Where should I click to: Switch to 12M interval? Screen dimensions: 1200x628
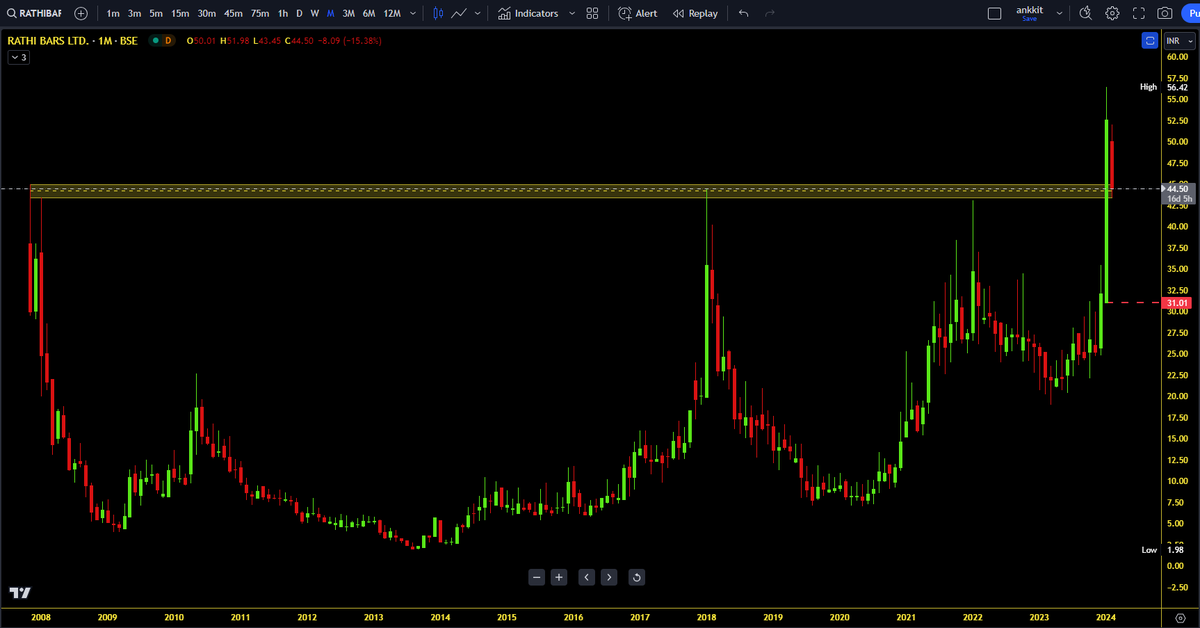392,14
